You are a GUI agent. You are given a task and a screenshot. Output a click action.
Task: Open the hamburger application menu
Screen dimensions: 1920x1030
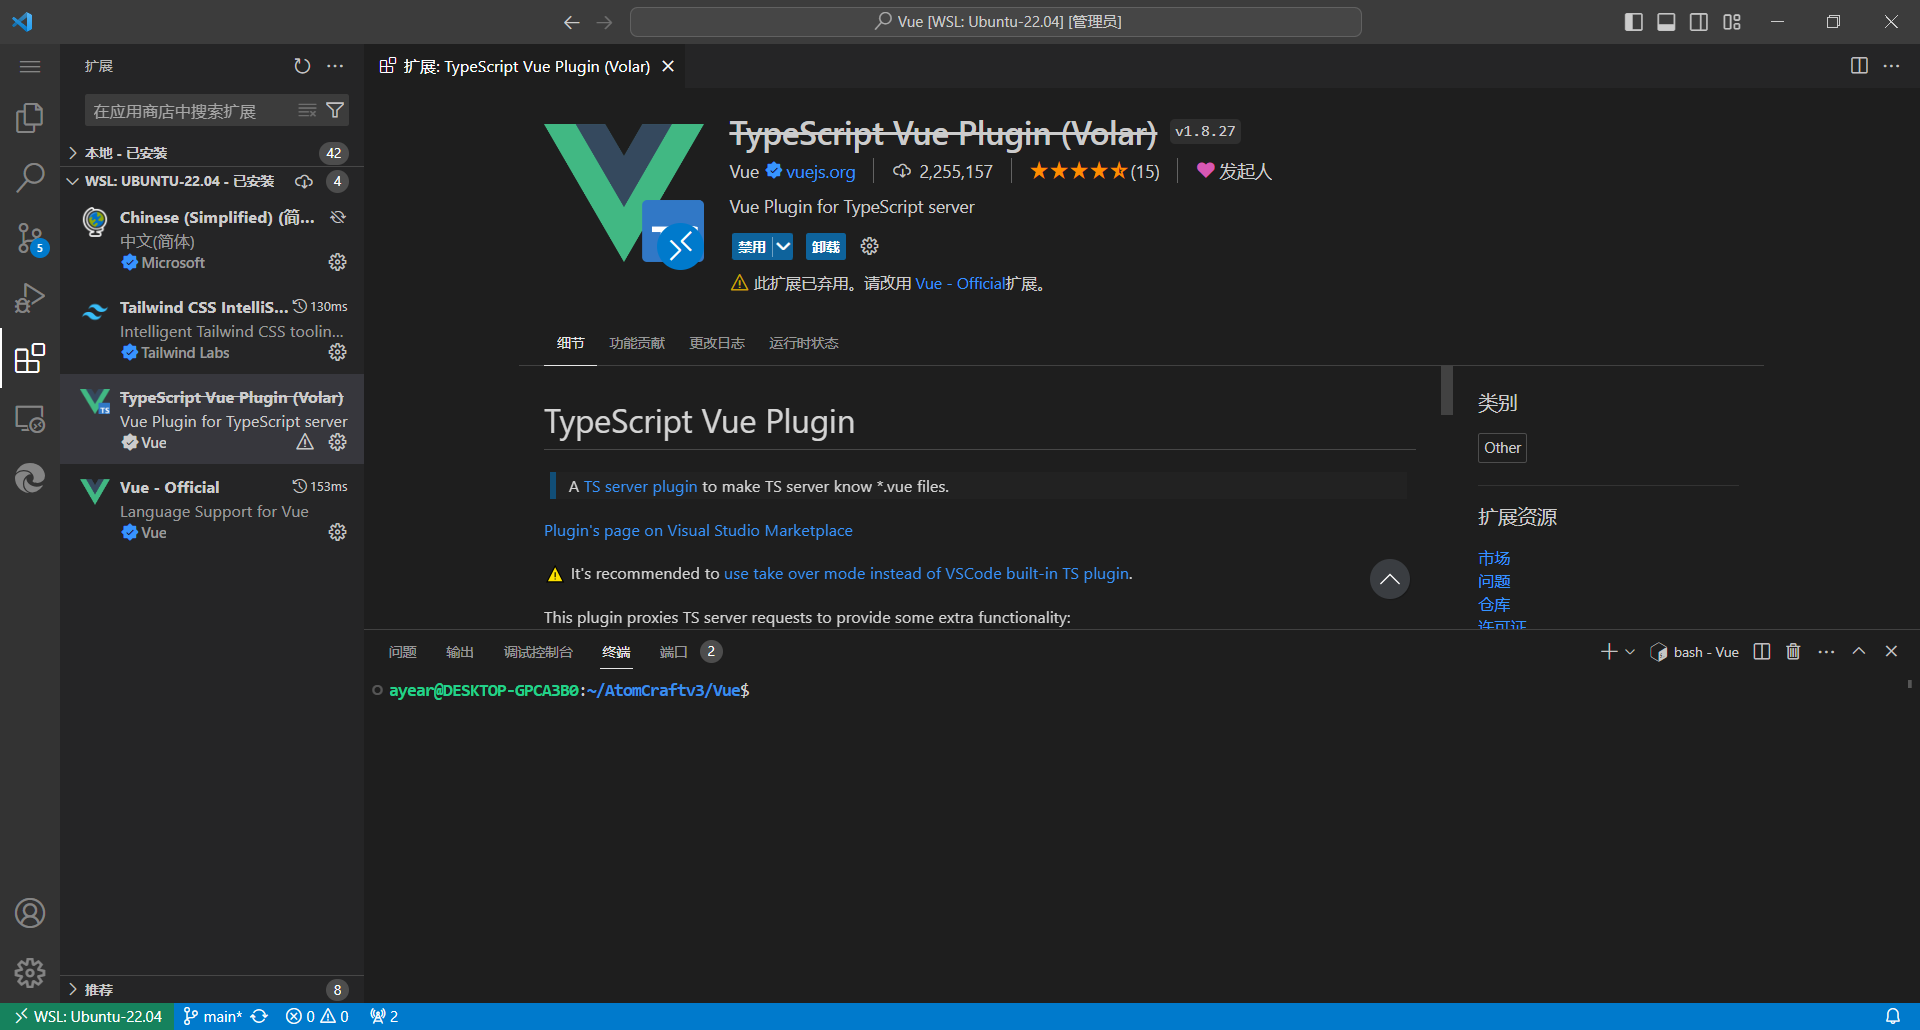(x=30, y=66)
